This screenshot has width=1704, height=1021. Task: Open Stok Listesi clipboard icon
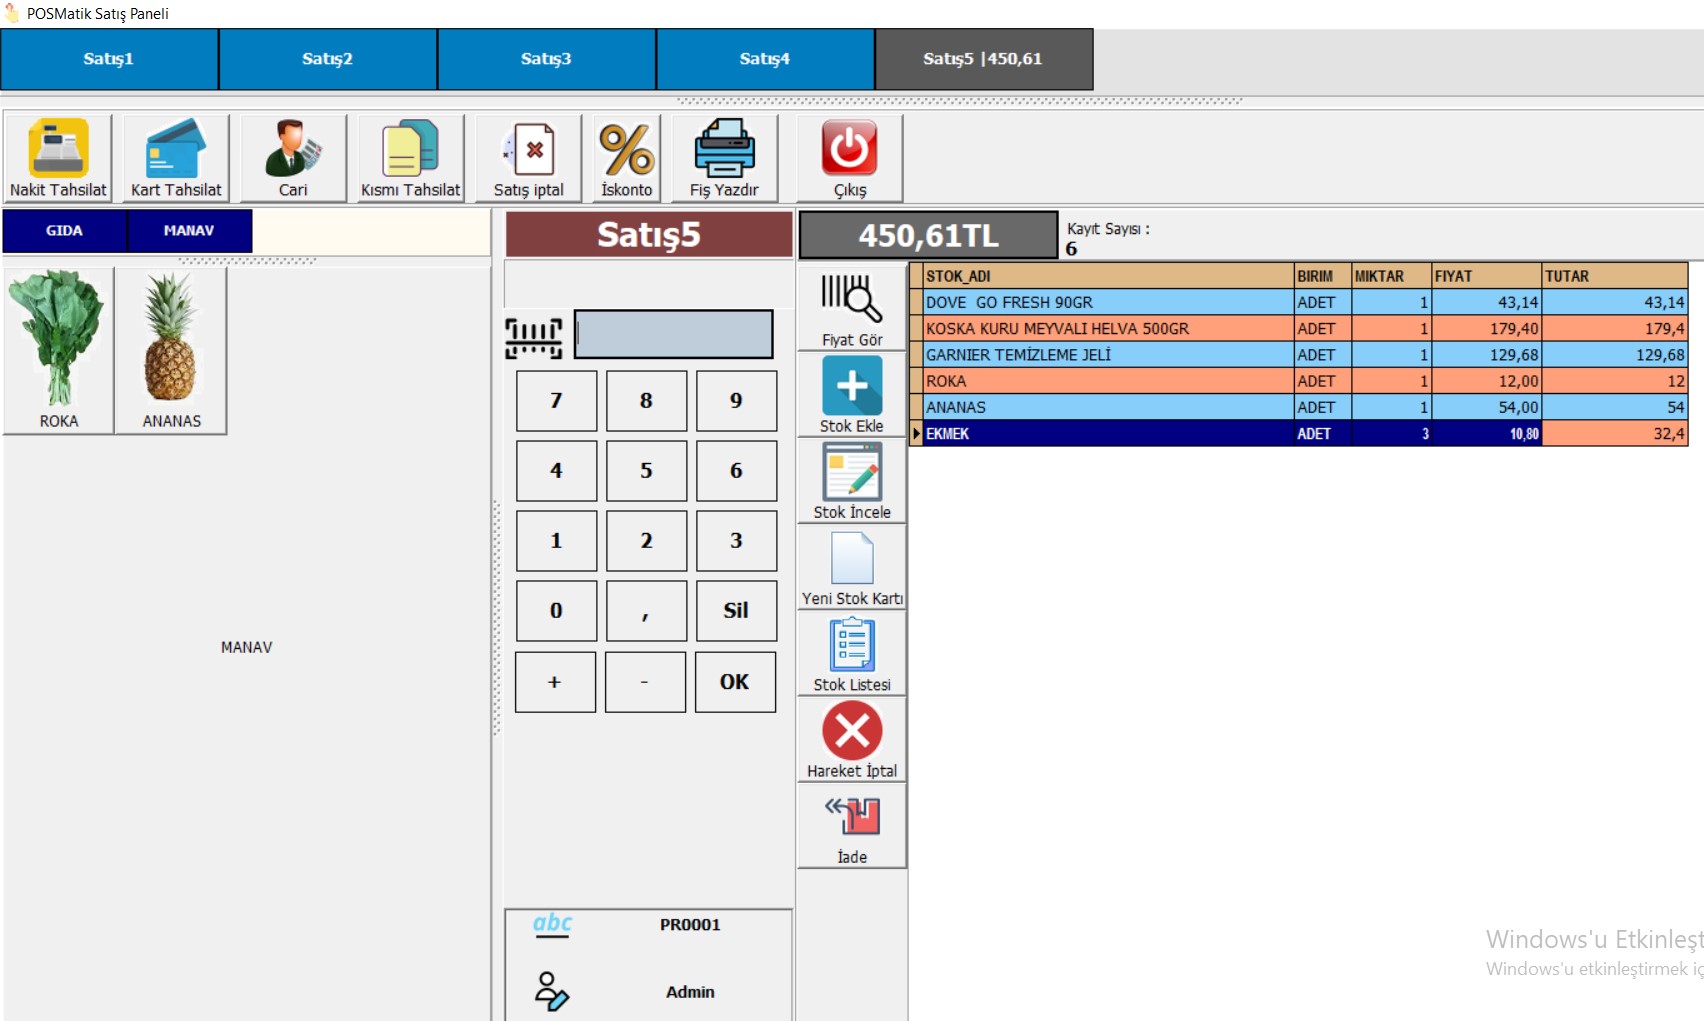point(852,646)
